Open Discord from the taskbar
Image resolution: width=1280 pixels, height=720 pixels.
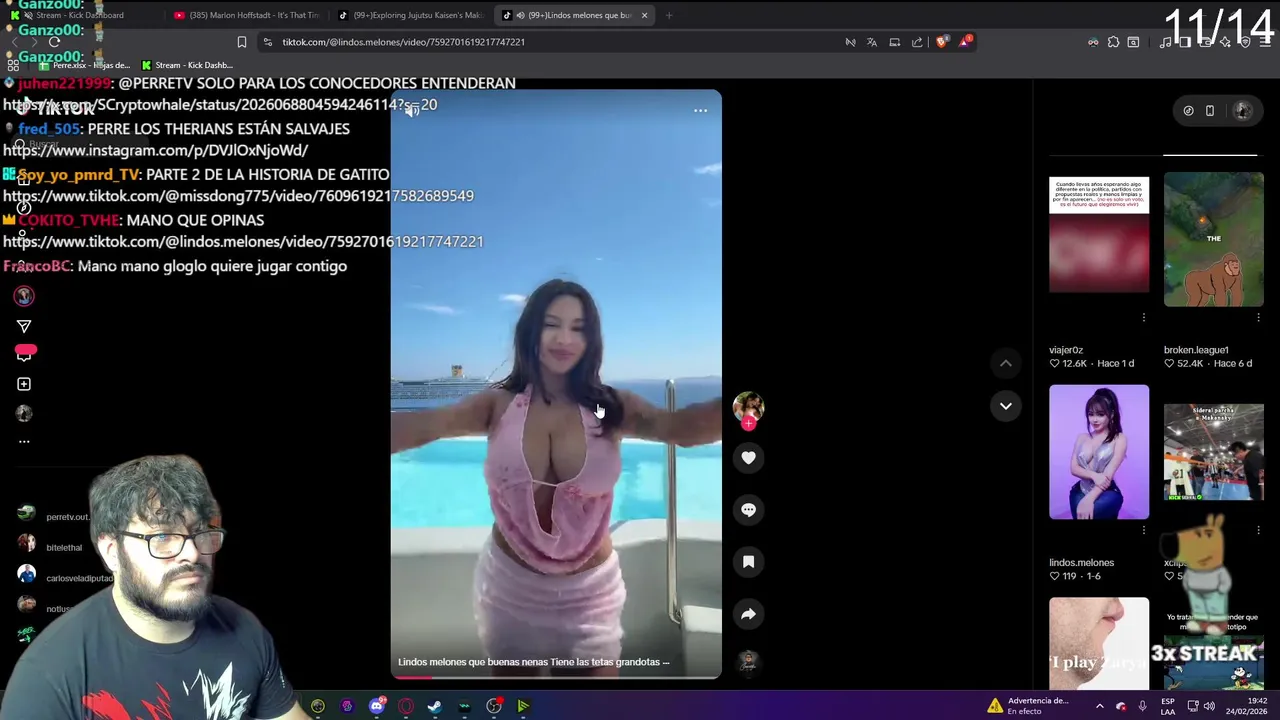point(377,706)
